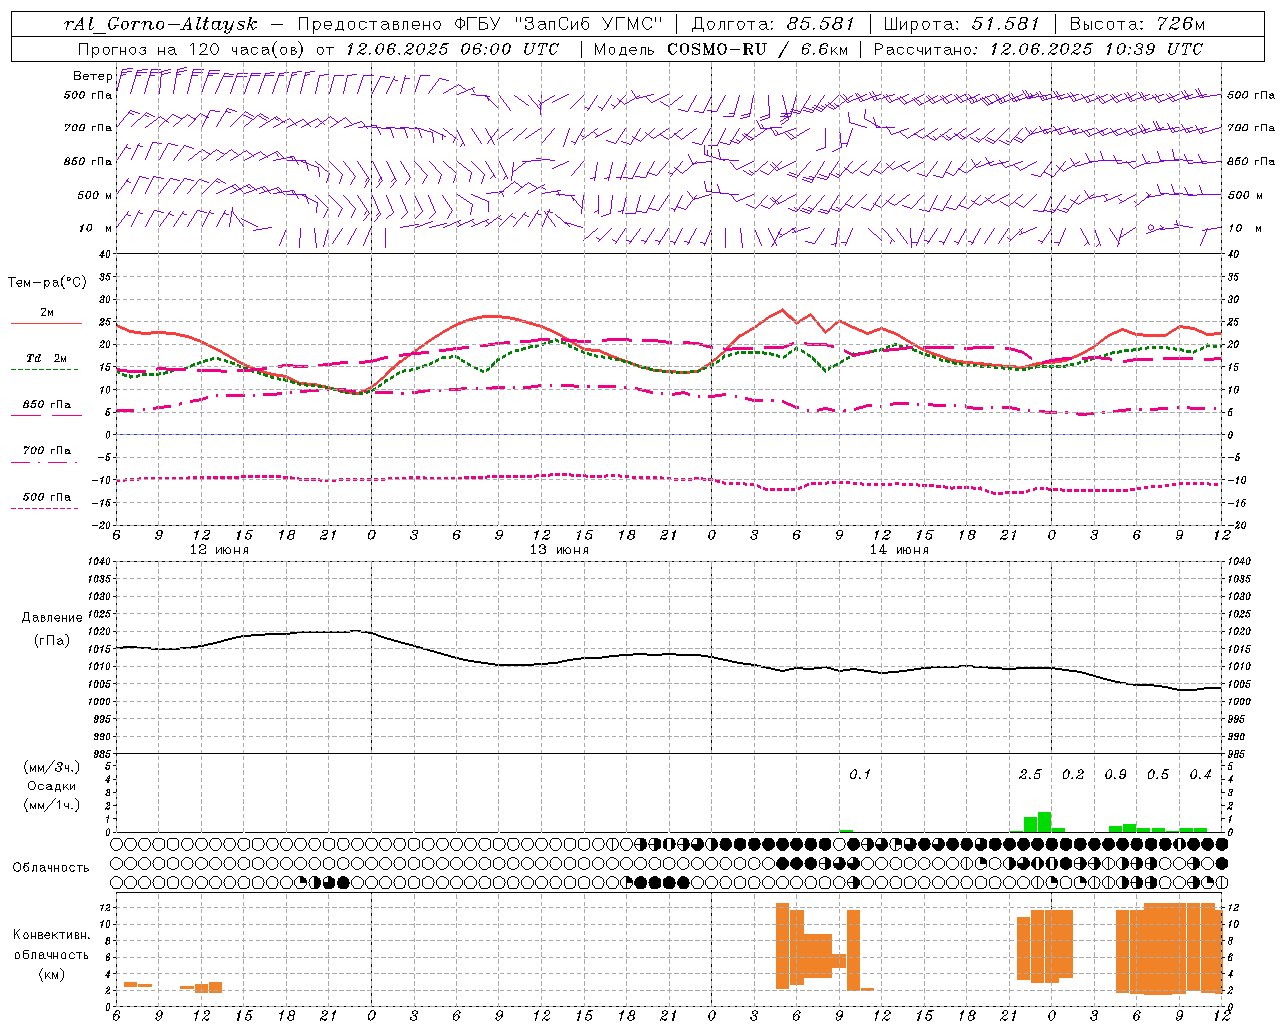
Task: Click 'Прогноз на 120 часа(ов)' forecast text
Action: (192, 49)
